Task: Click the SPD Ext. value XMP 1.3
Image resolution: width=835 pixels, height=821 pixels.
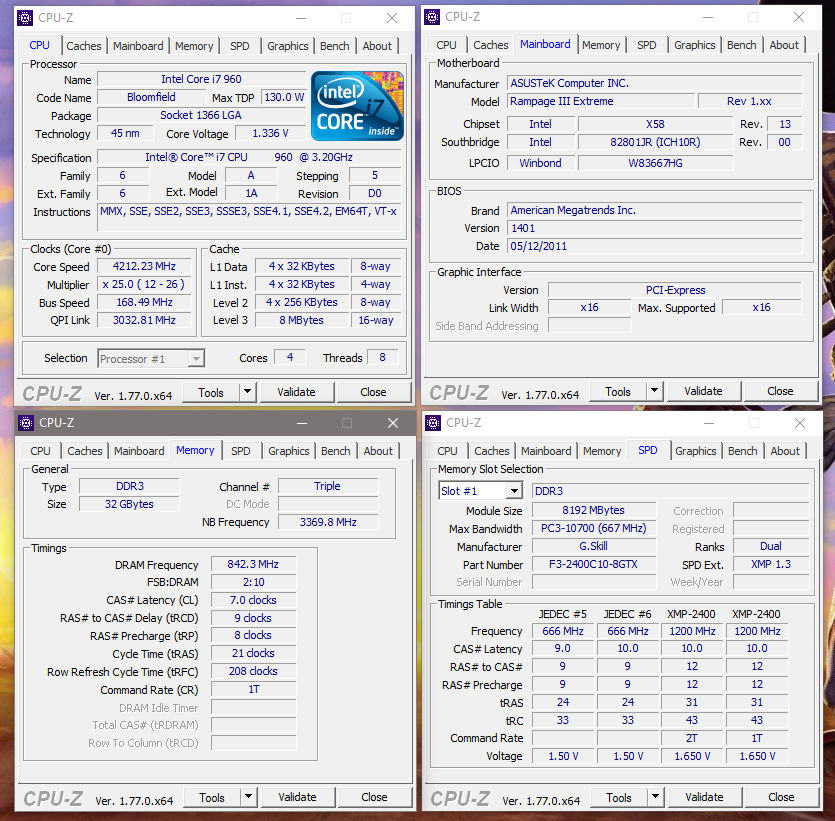Action: click(x=771, y=564)
